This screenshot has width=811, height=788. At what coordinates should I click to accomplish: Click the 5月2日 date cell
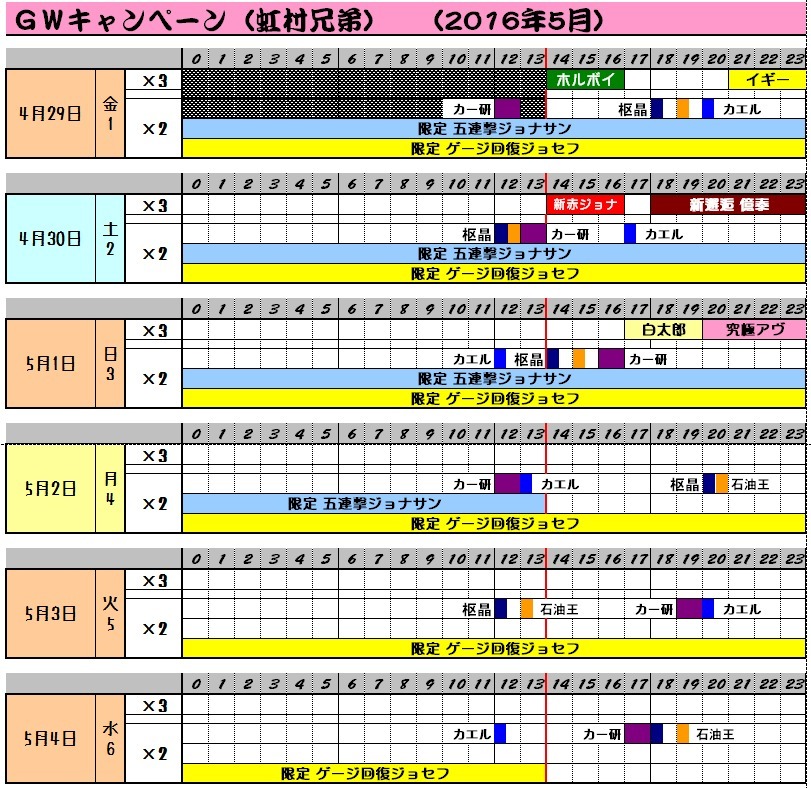(x=50, y=488)
